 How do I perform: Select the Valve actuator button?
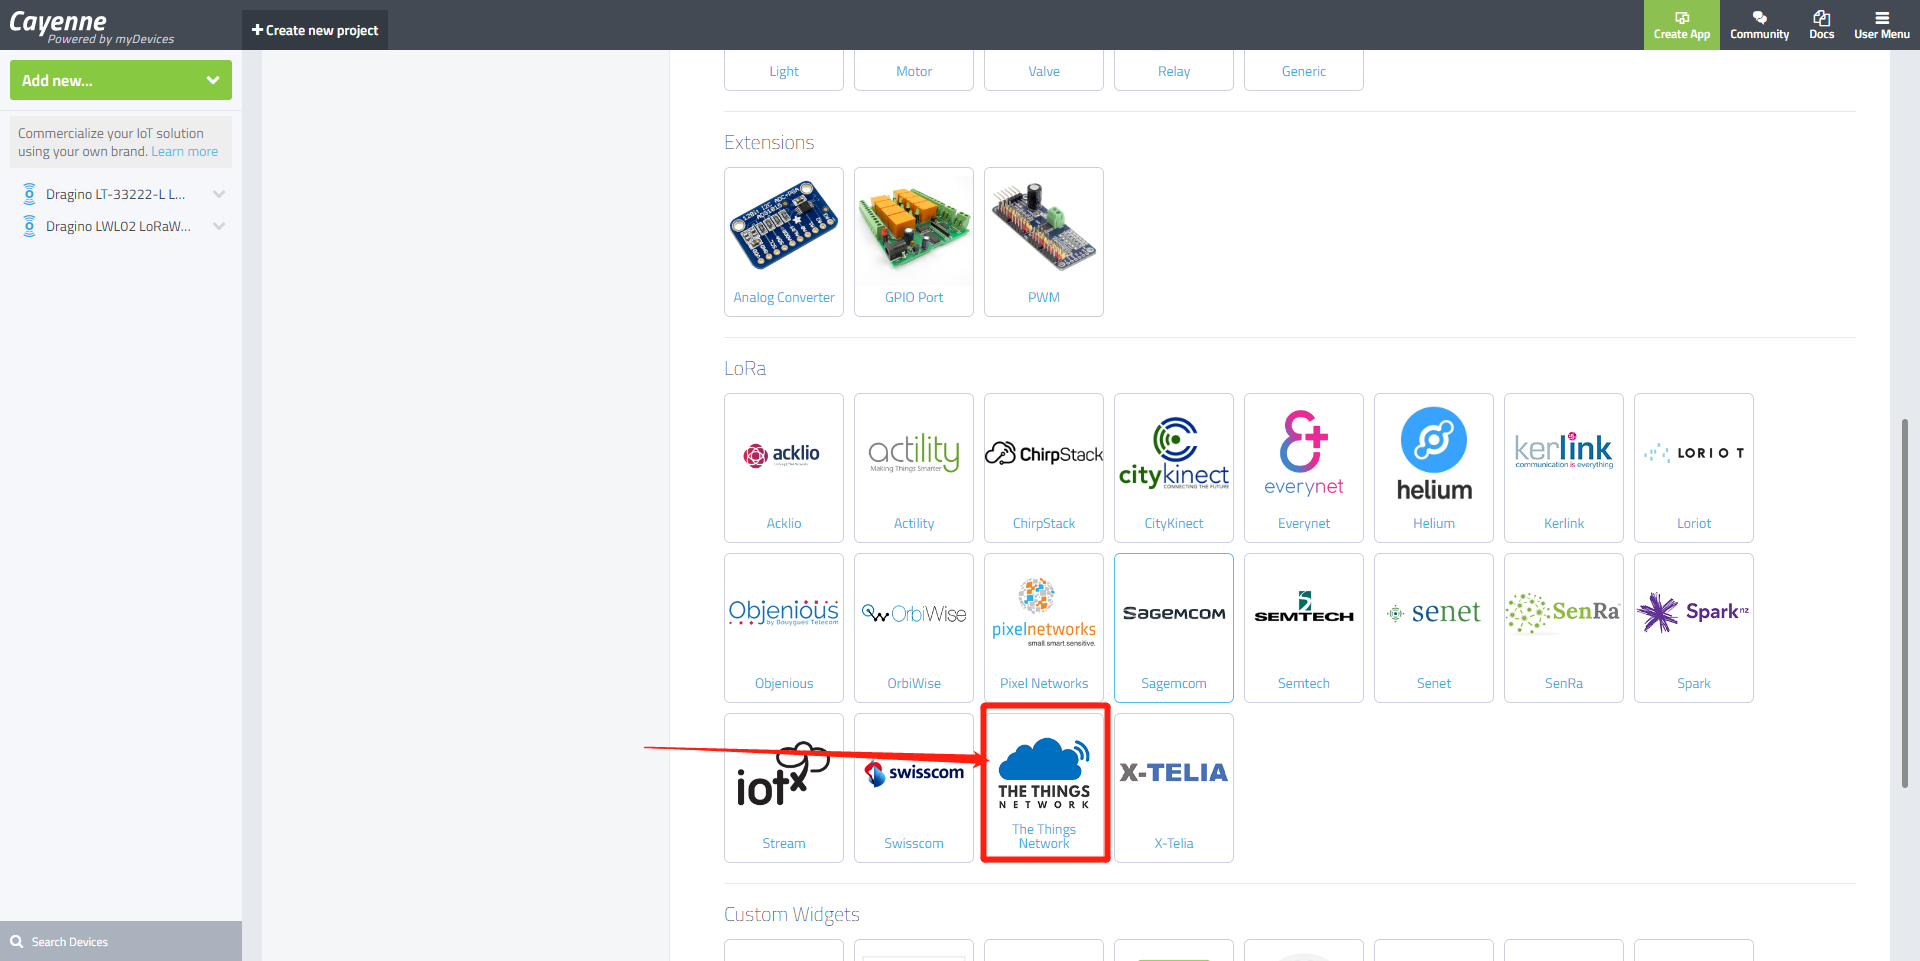tap(1044, 71)
